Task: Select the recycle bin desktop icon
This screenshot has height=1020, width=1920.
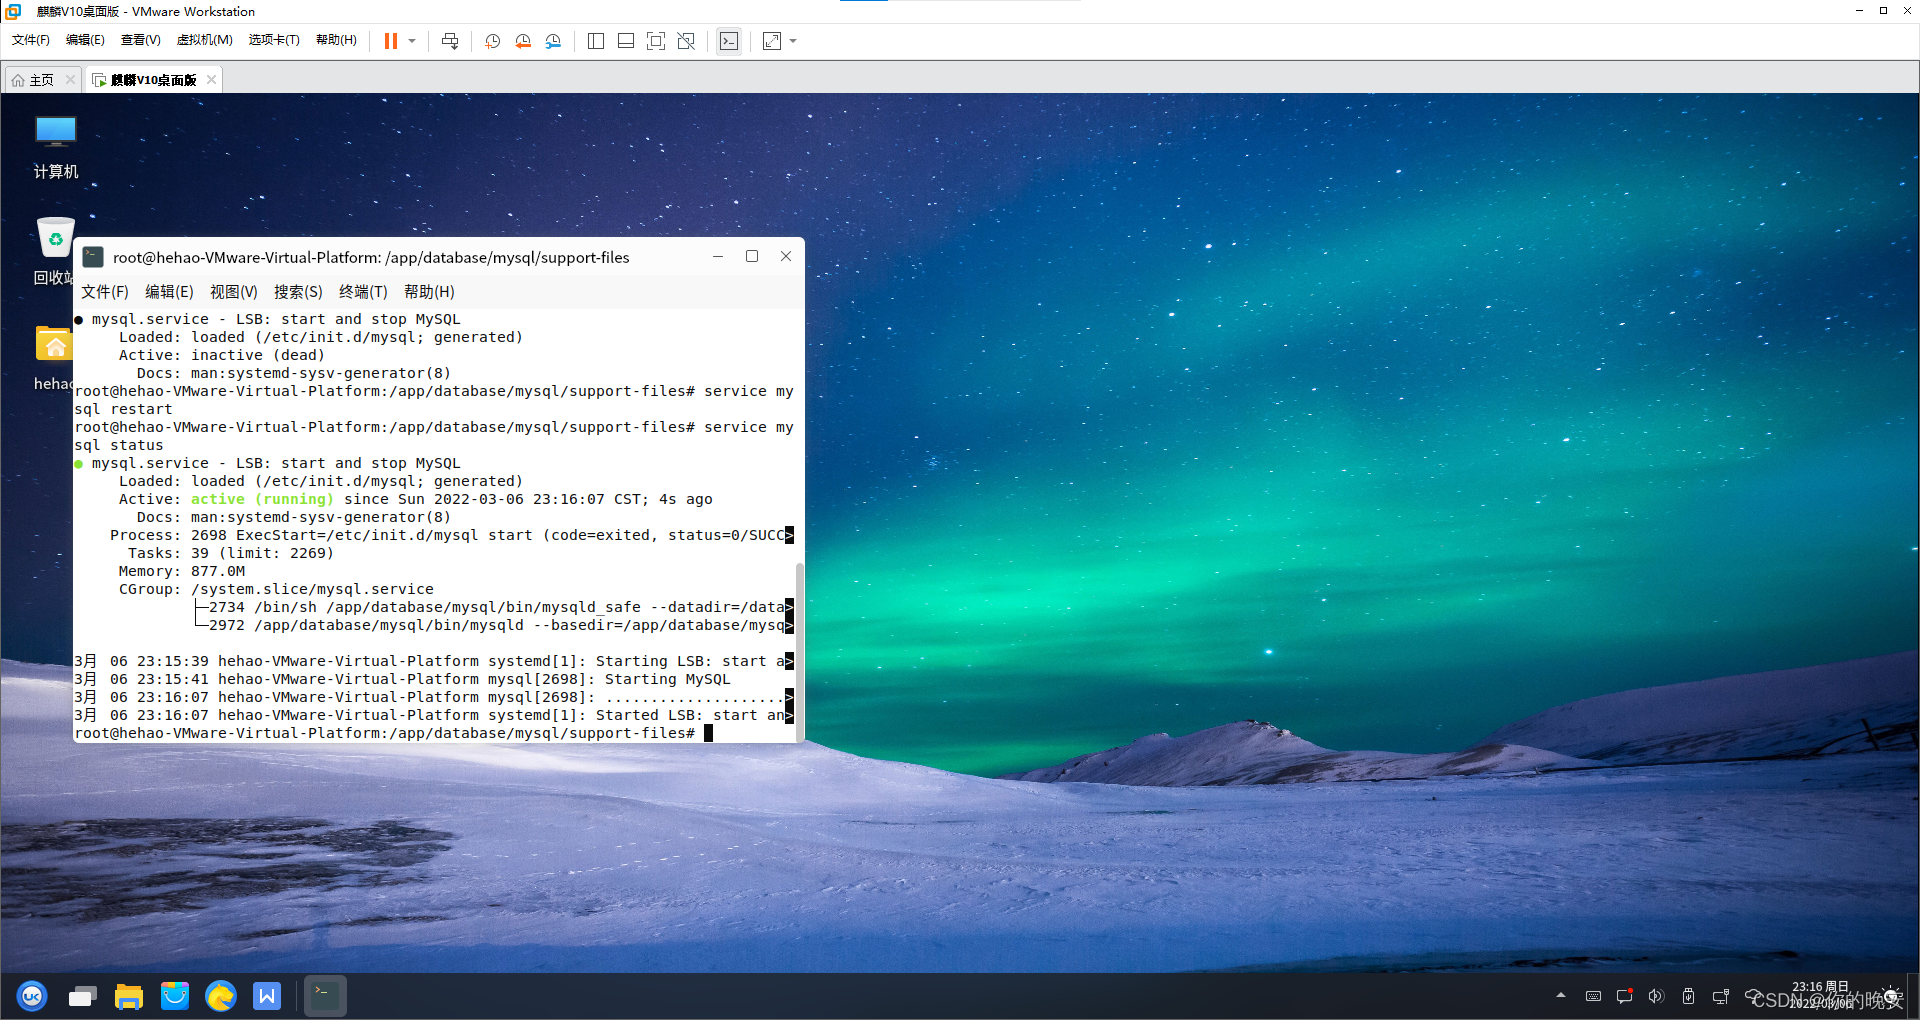Action: [x=55, y=251]
